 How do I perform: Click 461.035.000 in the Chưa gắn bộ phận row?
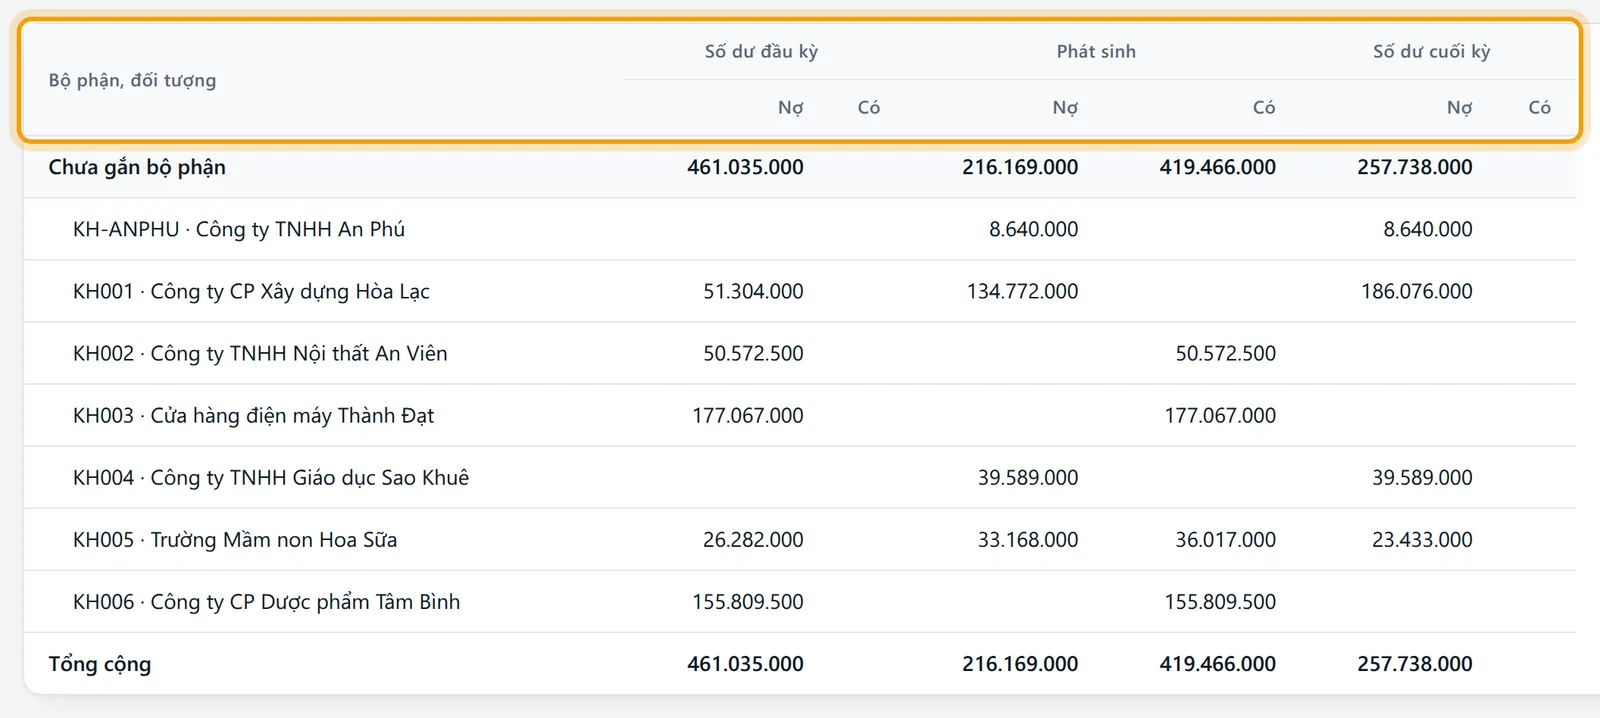click(x=745, y=167)
